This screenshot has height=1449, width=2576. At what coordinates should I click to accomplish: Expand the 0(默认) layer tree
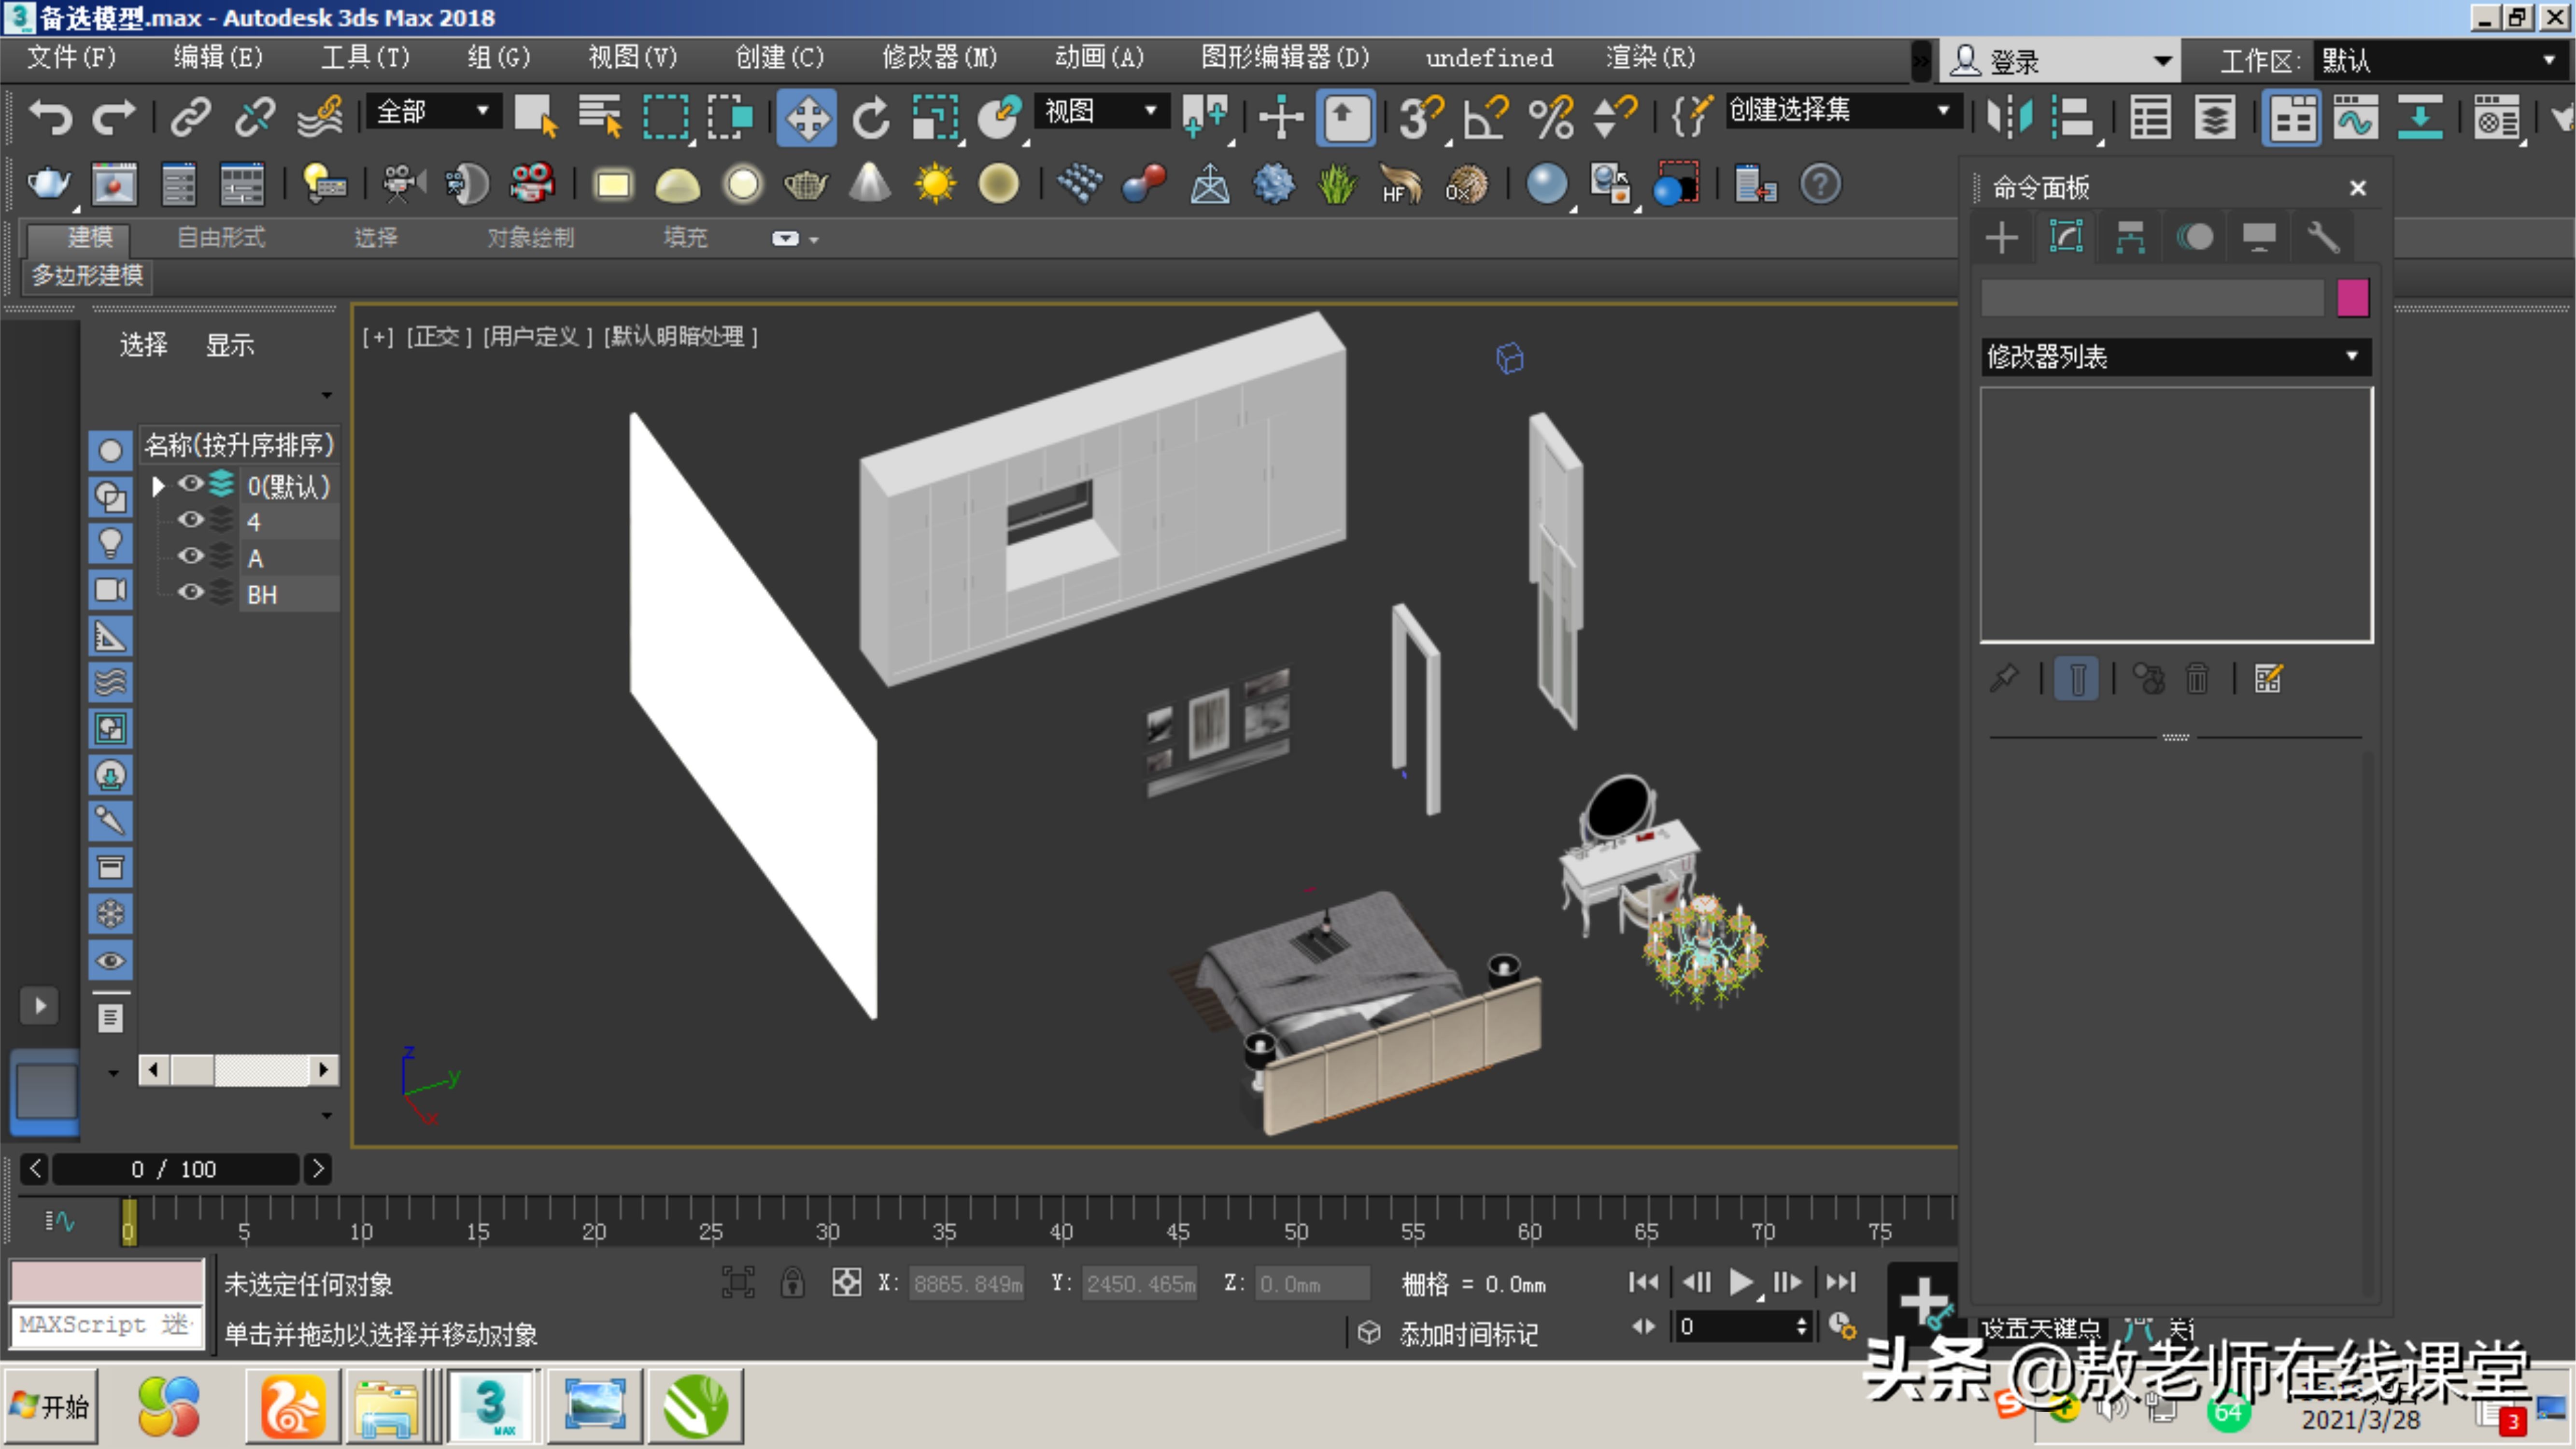(157, 485)
